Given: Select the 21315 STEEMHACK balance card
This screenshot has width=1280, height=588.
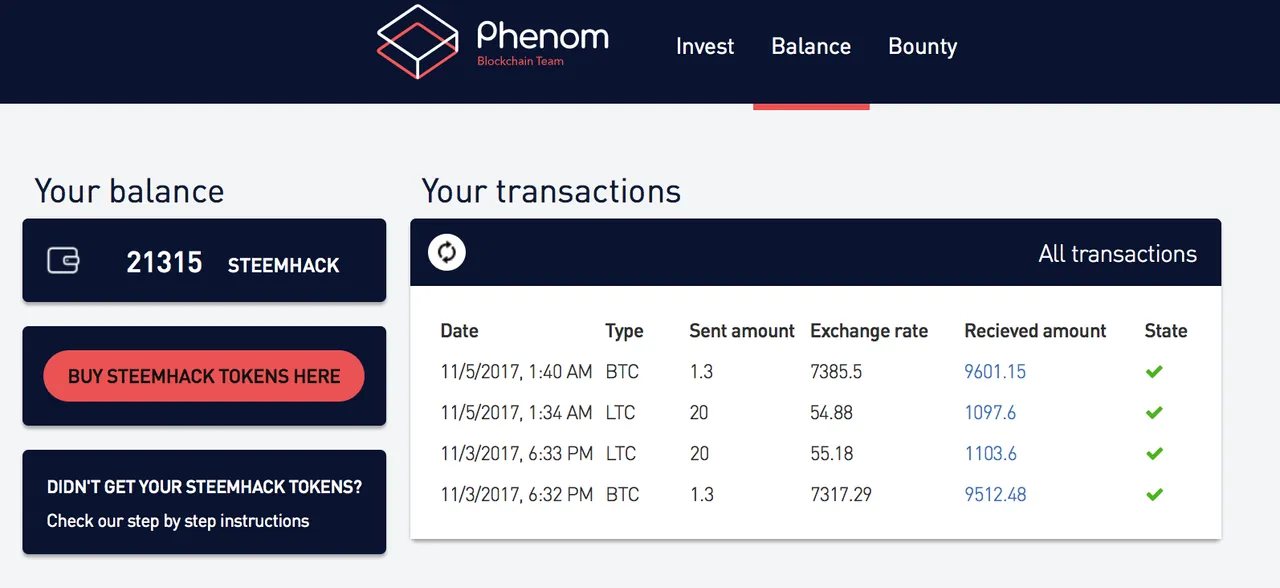Looking at the screenshot, I should 204,260.
